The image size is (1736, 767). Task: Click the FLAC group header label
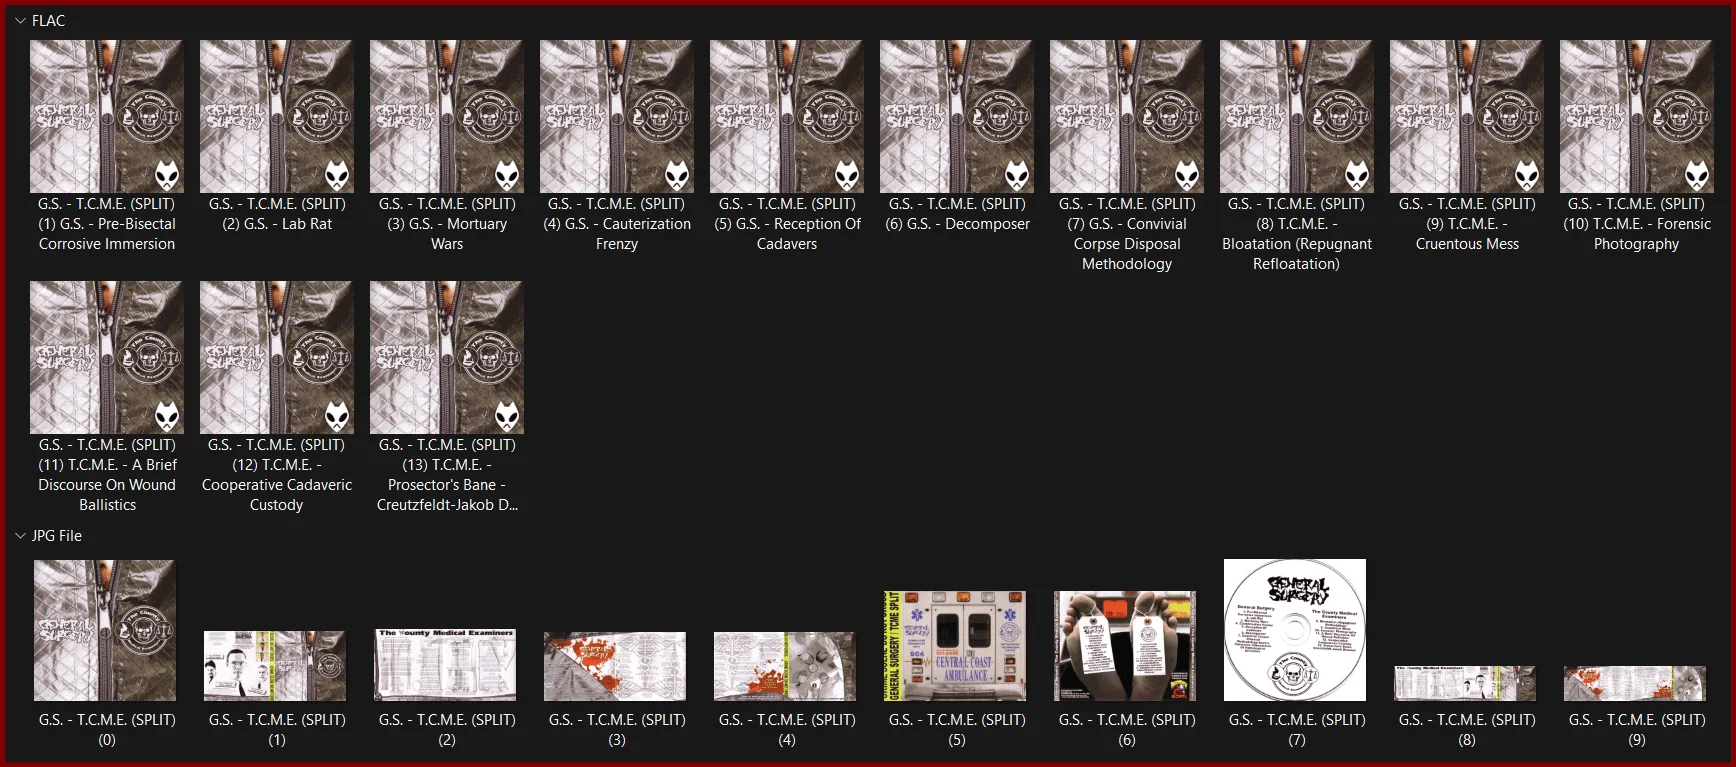click(x=48, y=21)
